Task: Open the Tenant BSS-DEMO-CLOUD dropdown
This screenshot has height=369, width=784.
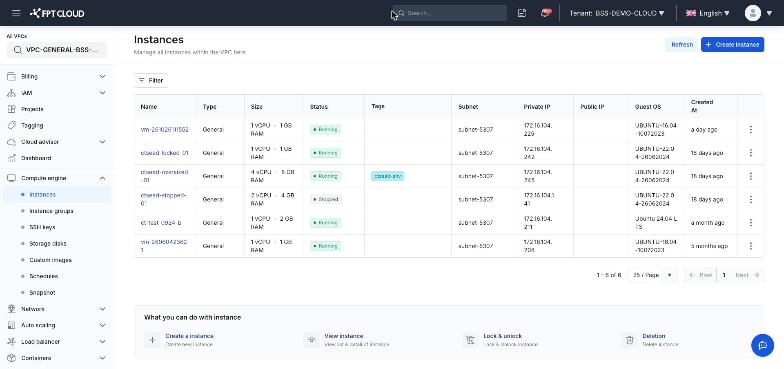Action: coord(617,13)
